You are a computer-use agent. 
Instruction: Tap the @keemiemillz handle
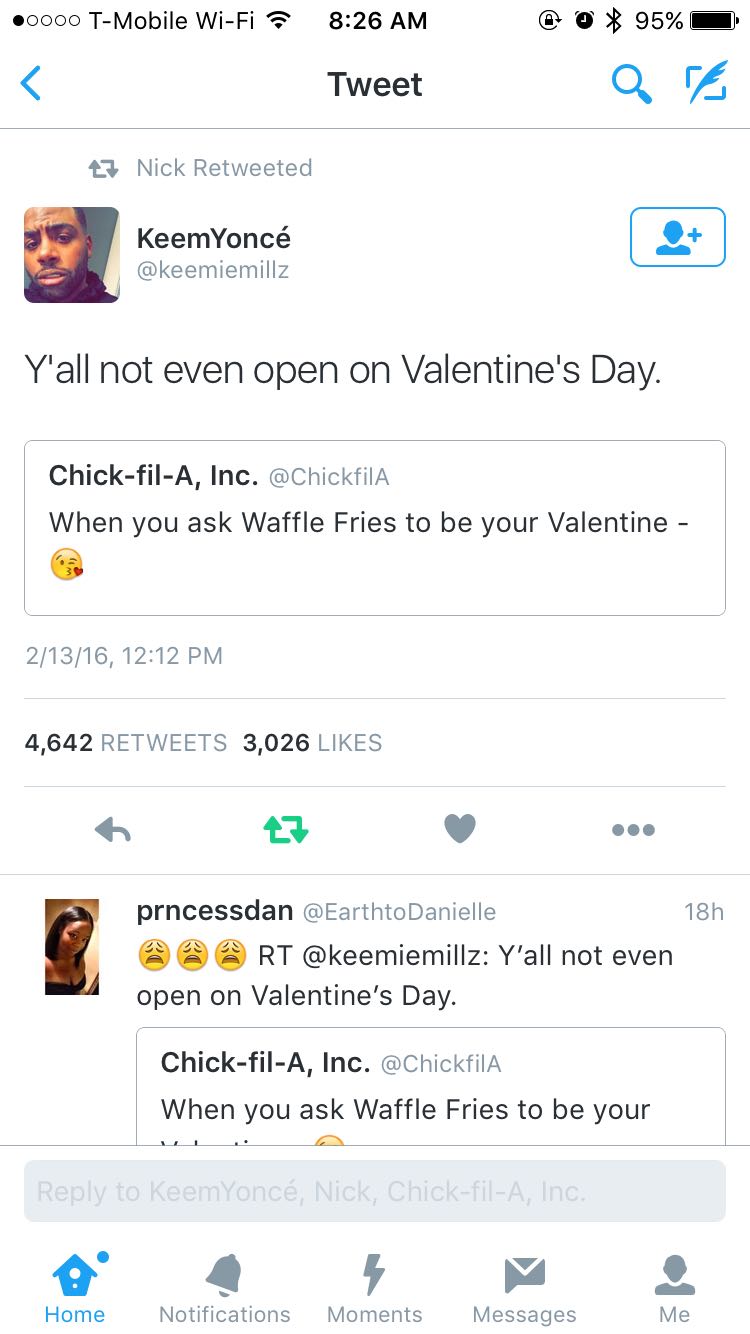(x=212, y=270)
